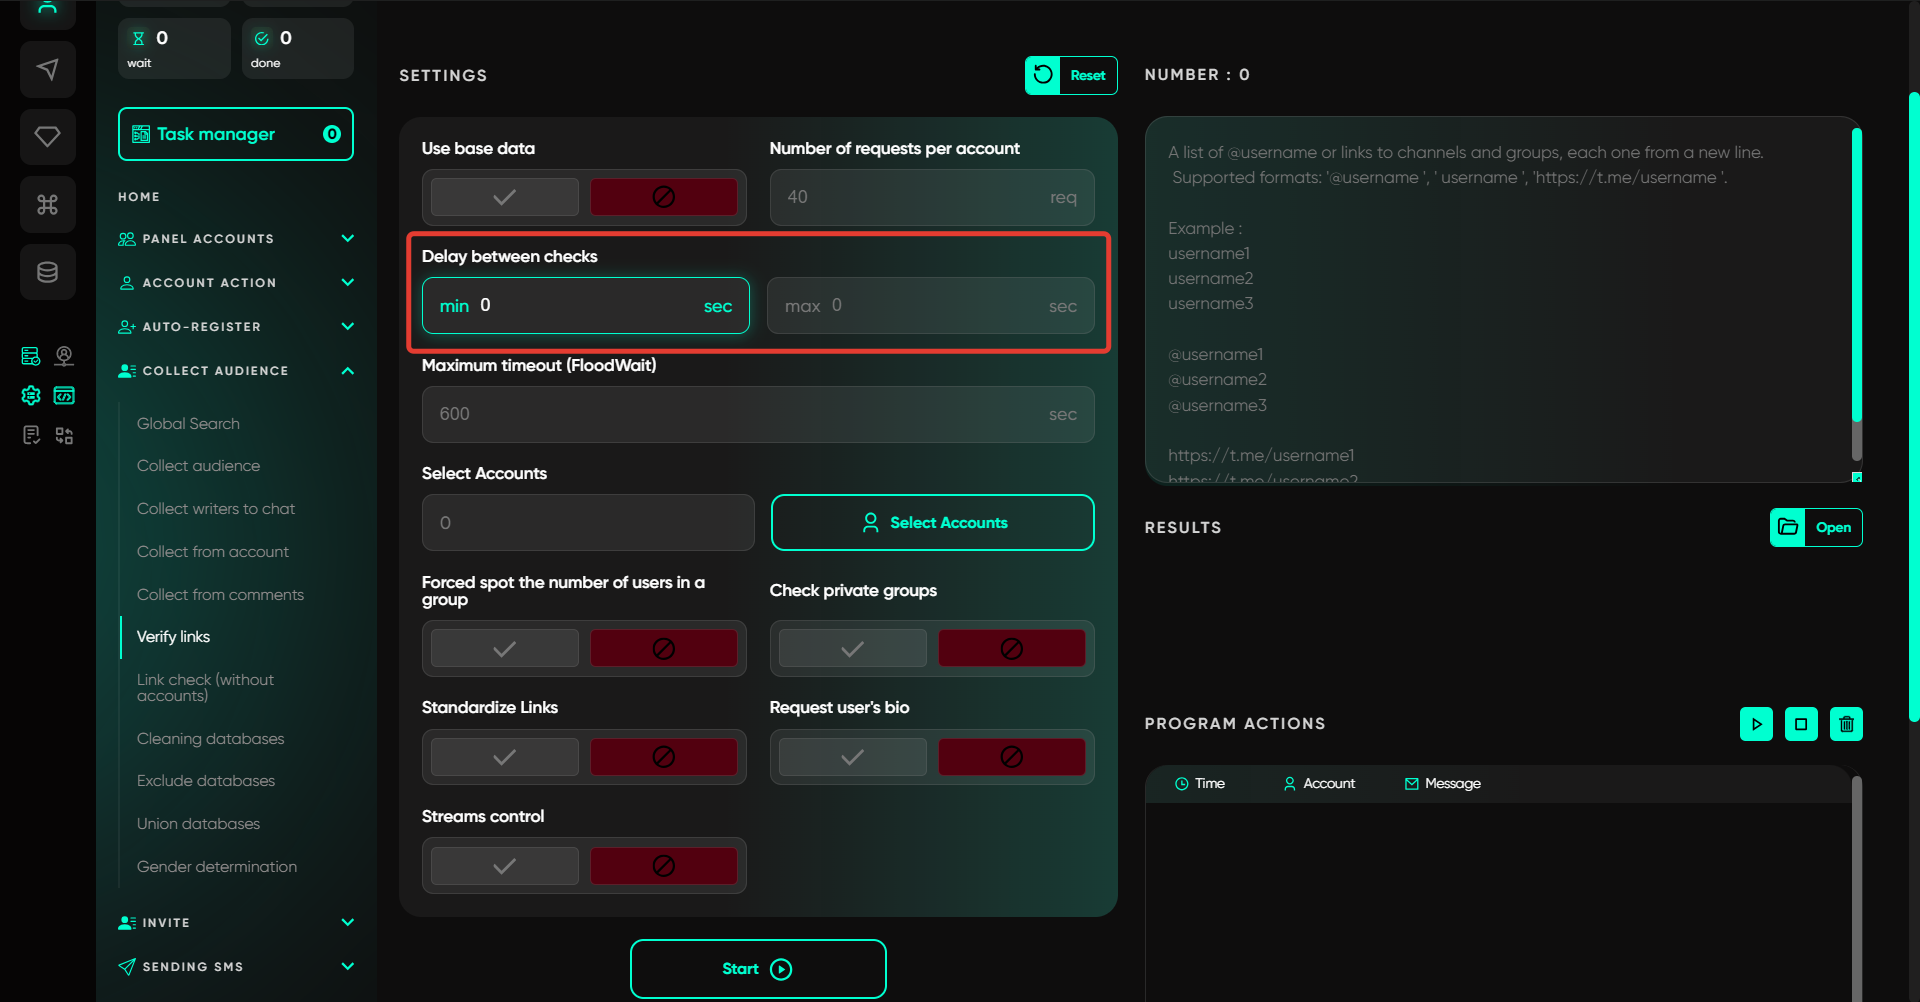The width and height of the screenshot is (1920, 1002).
Task: Disable Streams control with red button
Action: click(x=663, y=866)
